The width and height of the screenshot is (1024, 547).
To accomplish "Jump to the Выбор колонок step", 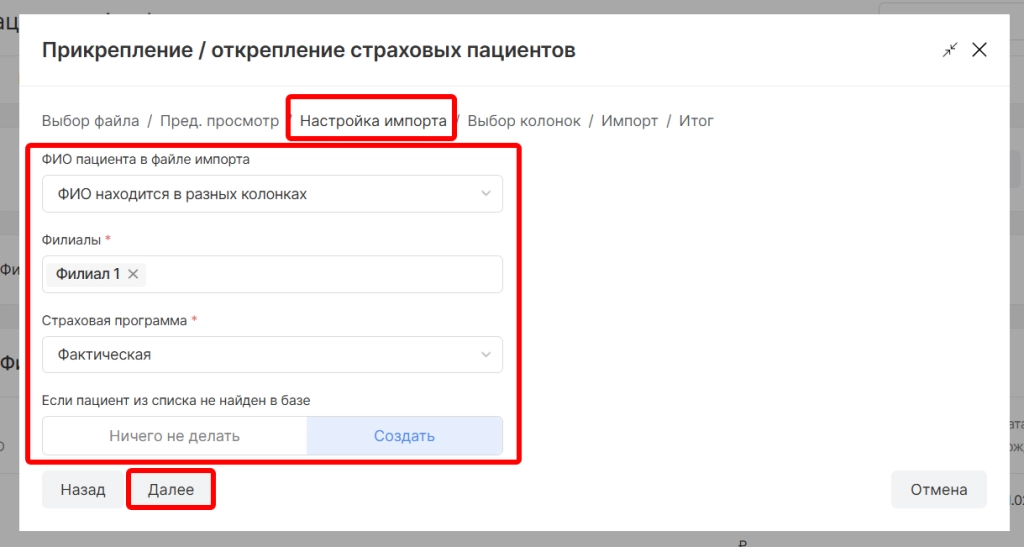I will click(x=524, y=121).
